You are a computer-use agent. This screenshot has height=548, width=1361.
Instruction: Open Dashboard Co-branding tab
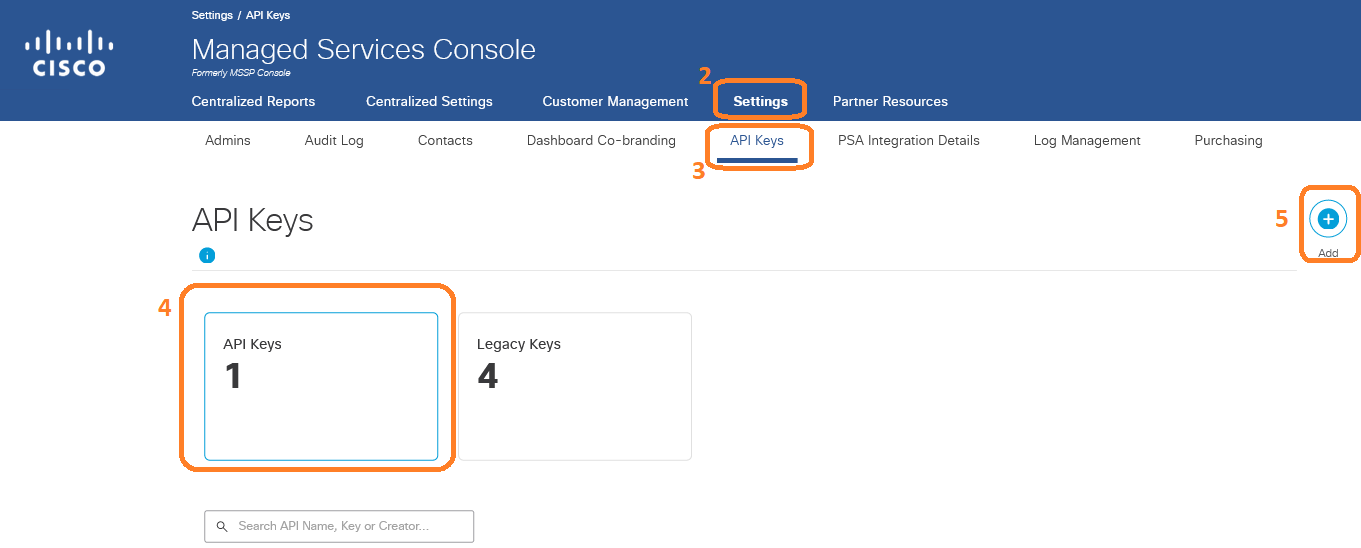(x=601, y=140)
